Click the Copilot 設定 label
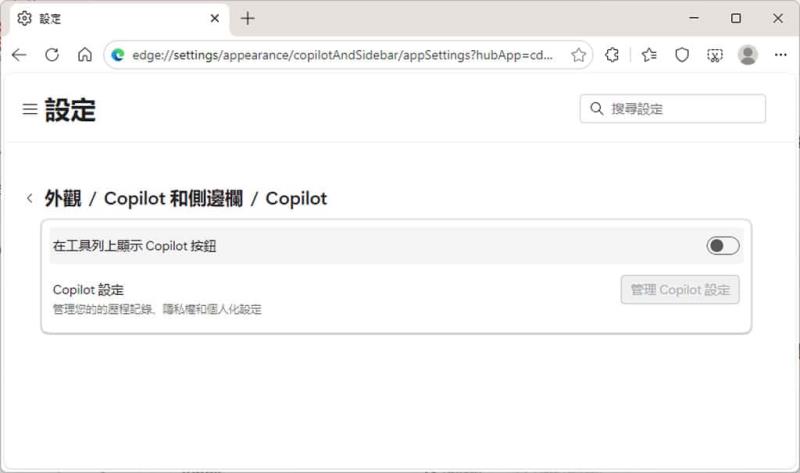 pos(88,290)
